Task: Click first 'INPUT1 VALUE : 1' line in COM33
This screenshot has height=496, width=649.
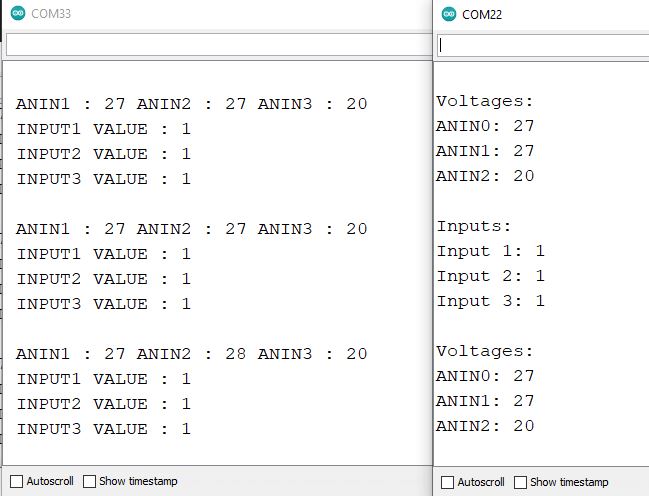Action: (x=103, y=129)
